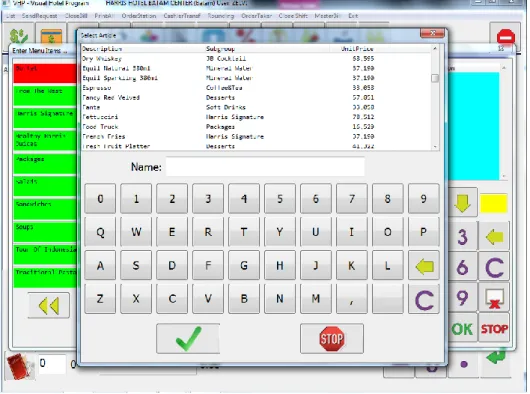Select Fettuccini article row

tap(256, 117)
